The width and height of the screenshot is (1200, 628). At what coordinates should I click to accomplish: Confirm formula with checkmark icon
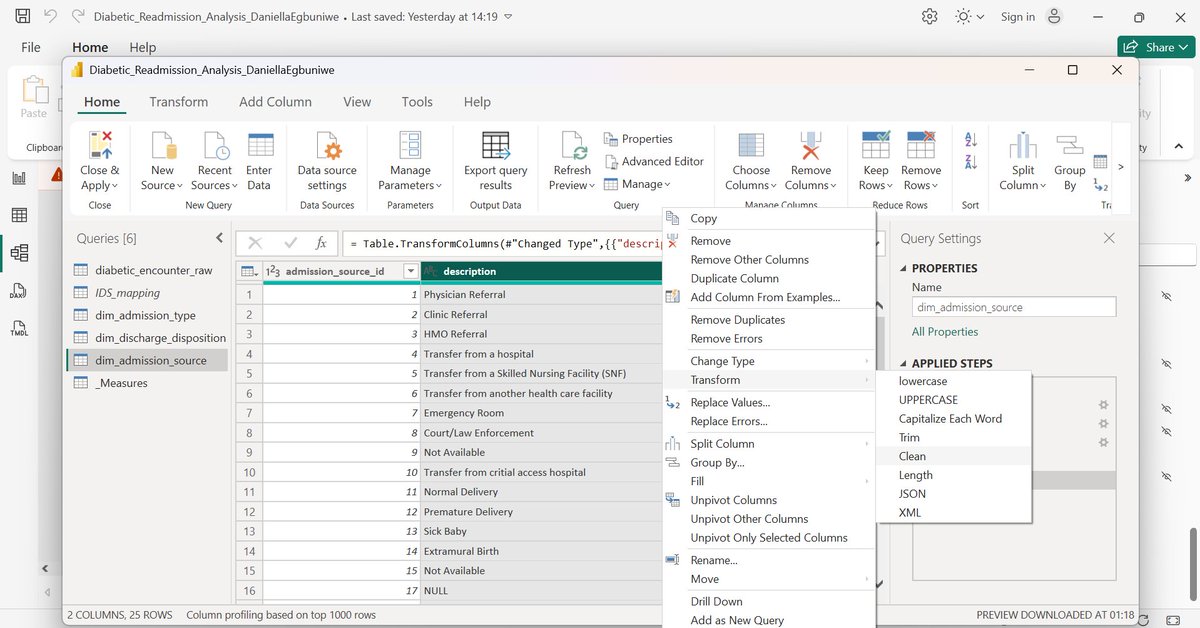291,243
